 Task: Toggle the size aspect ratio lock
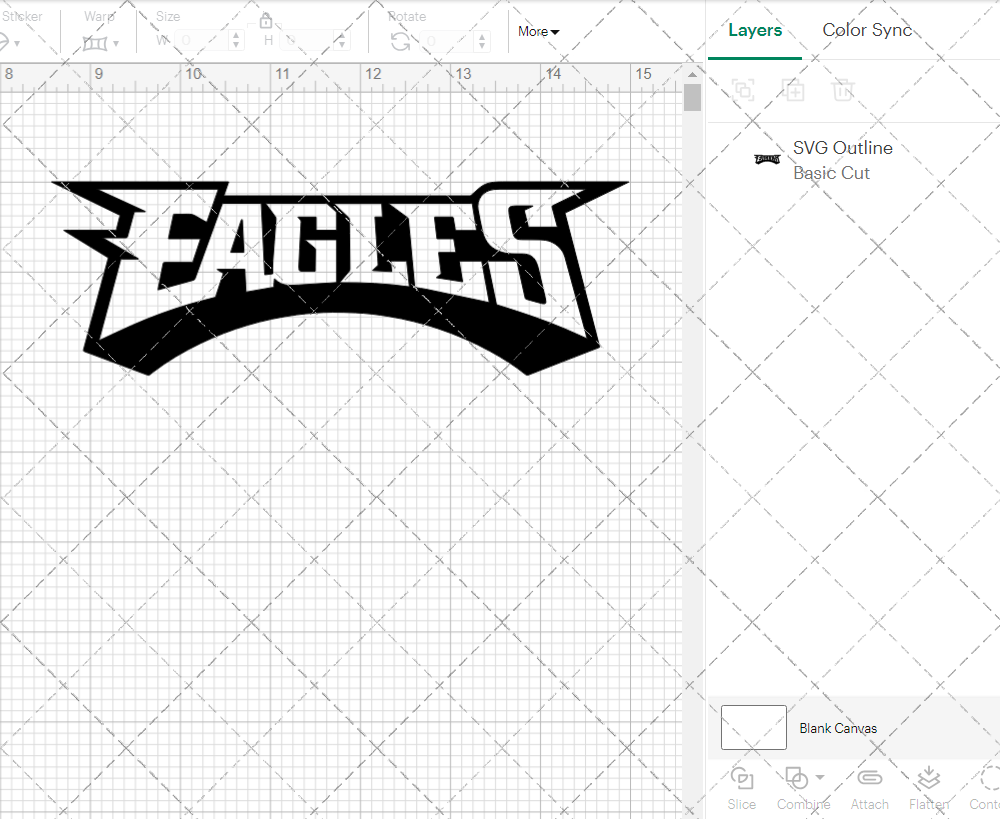click(266, 19)
